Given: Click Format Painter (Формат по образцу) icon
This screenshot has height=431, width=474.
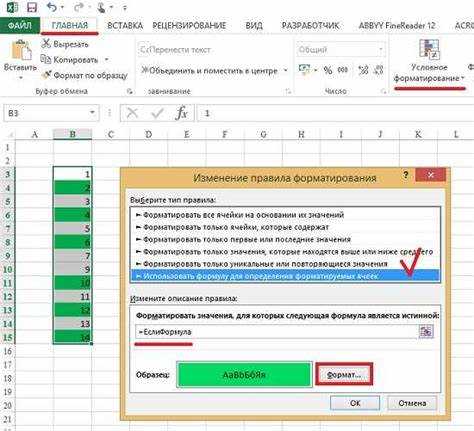Looking at the screenshot, I should [46, 75].
